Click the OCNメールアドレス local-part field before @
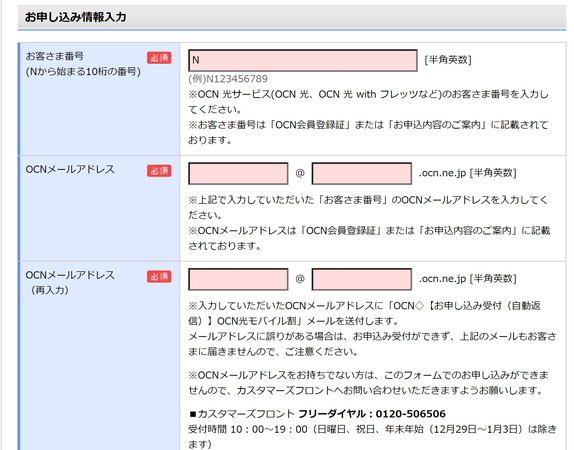Image resolution: width=574 pixels, height=450 pixels. coord(238,174)
